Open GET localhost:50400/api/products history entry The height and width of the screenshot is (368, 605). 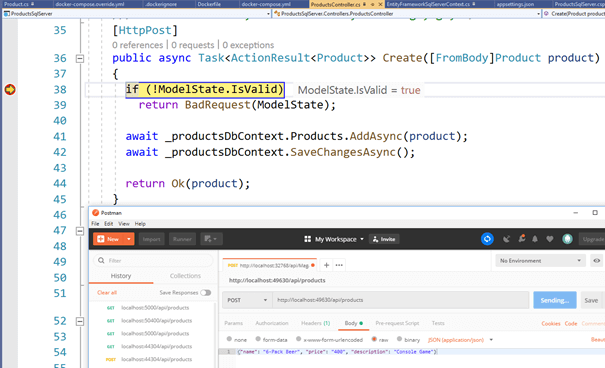tap(152, 321)
